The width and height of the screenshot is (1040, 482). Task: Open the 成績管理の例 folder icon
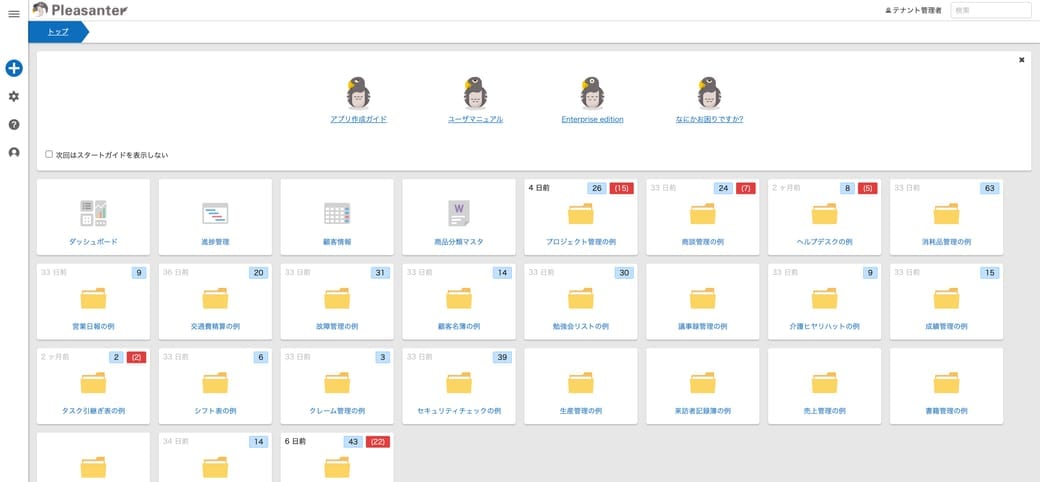[x=946, y=298]
